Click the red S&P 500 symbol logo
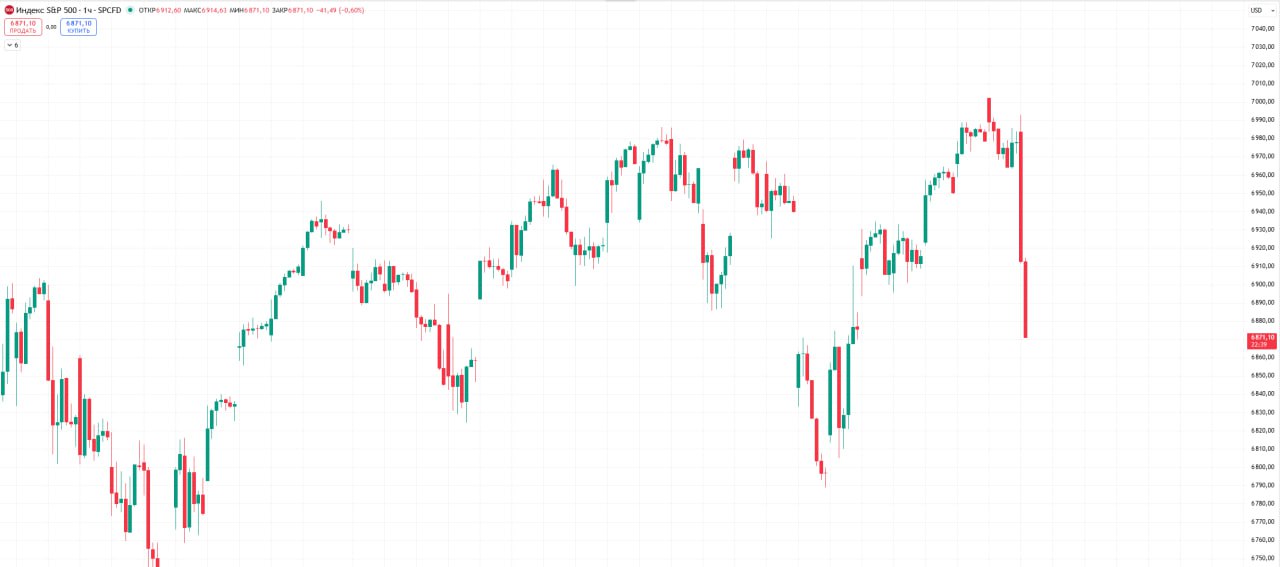 tap(9, 10)
